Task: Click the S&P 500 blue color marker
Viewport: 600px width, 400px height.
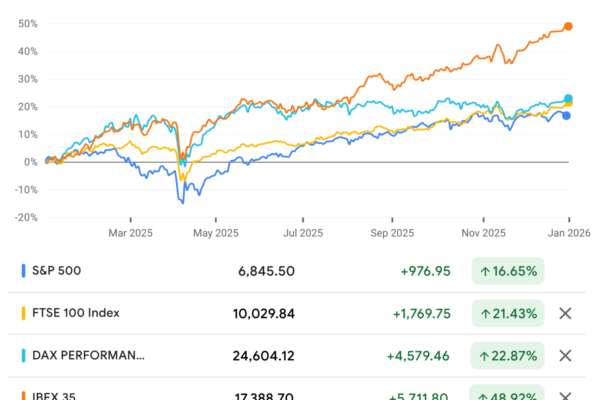Action: click(23, 271)
